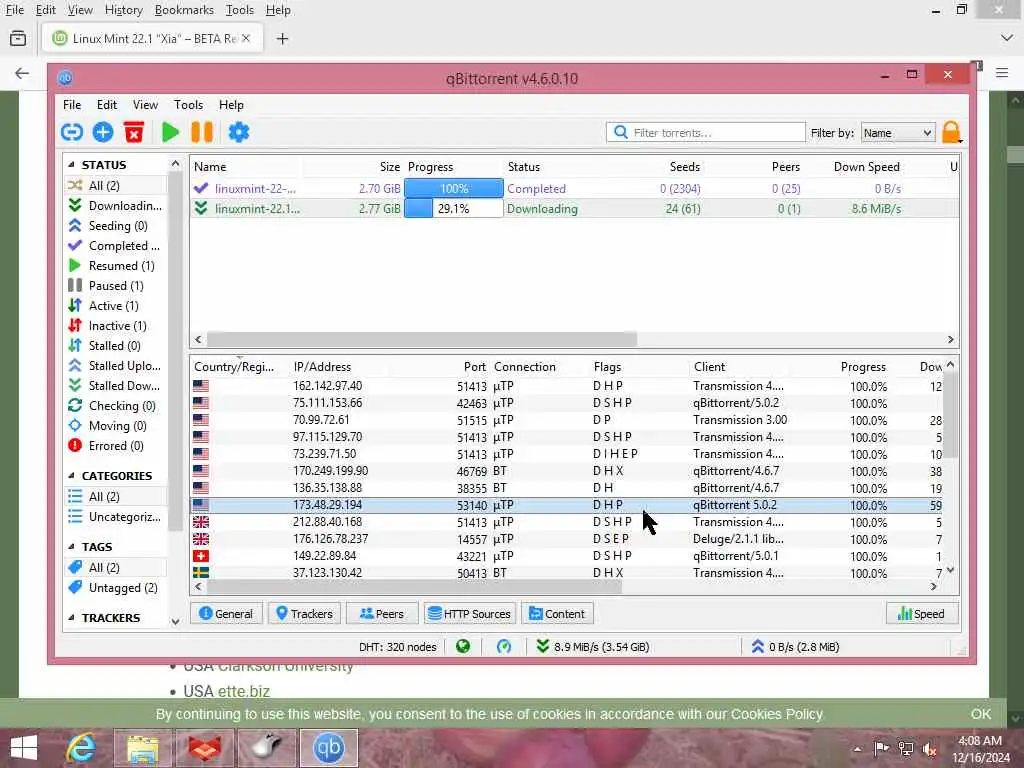Select the Errored (0) status filter
Screen dimensions: 1024x768
115,446
